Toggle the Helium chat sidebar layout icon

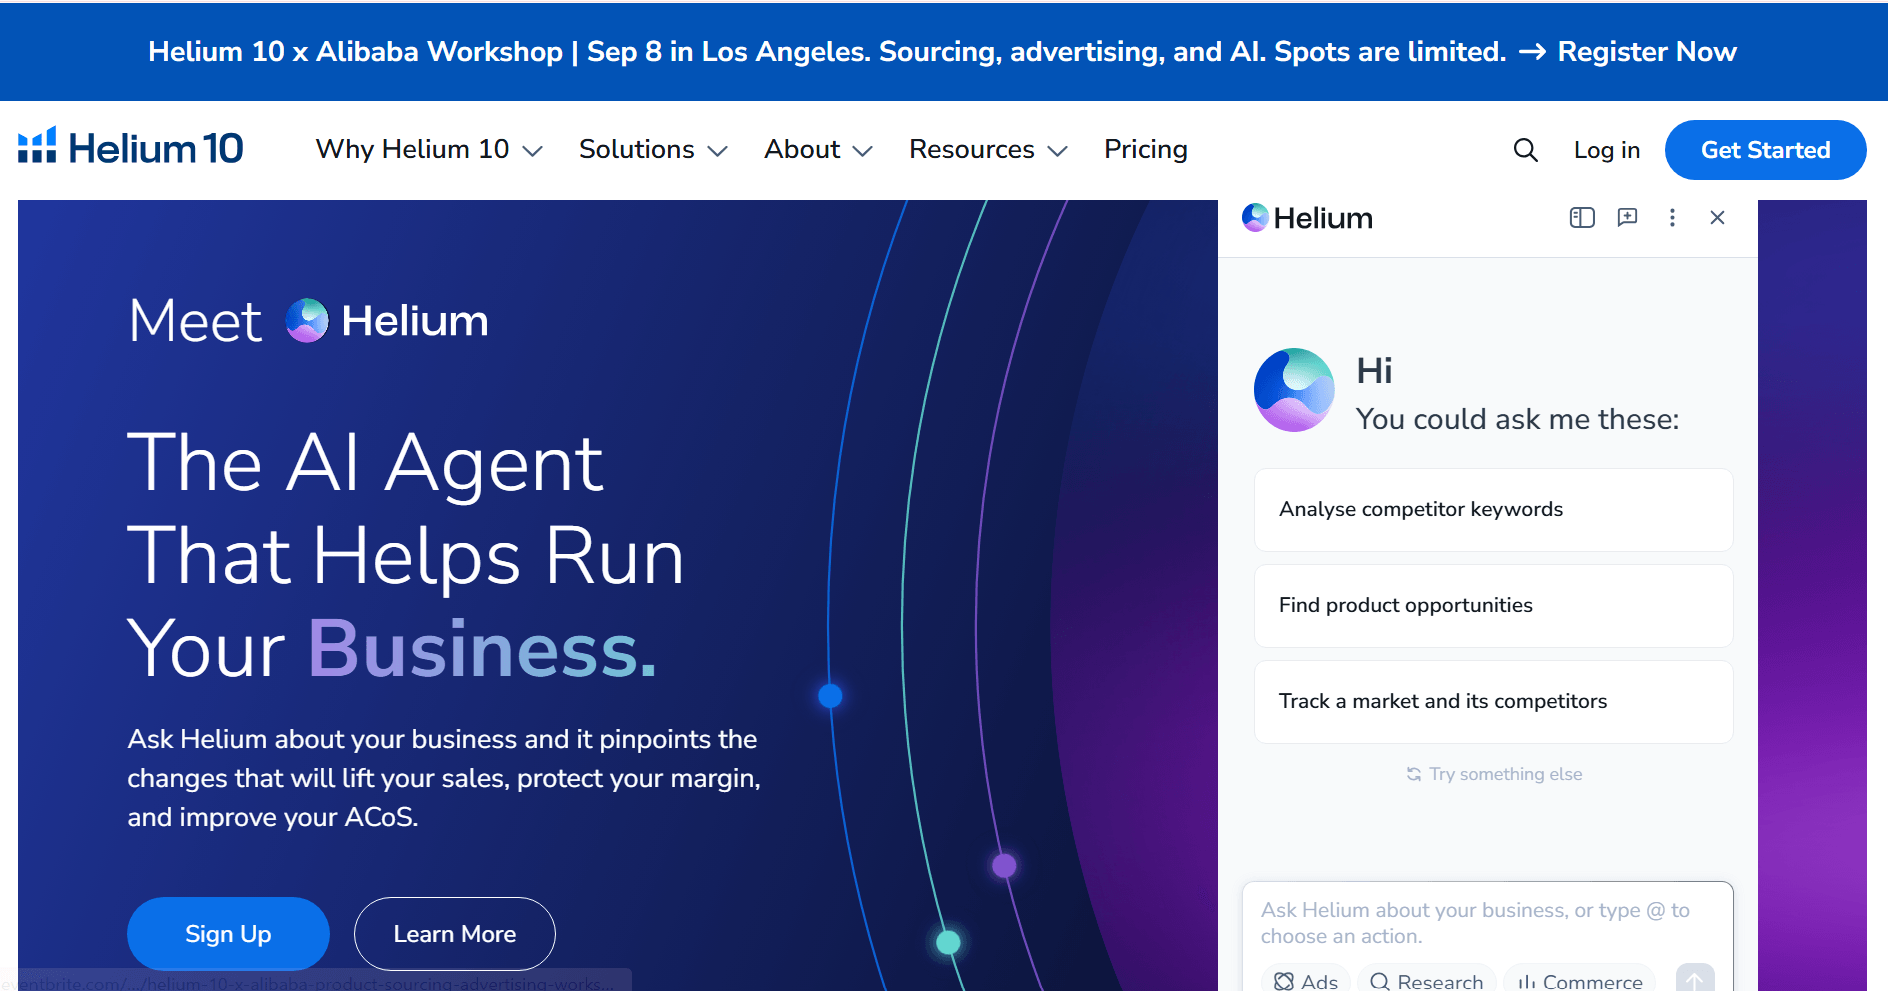(x=1582, y=217)
